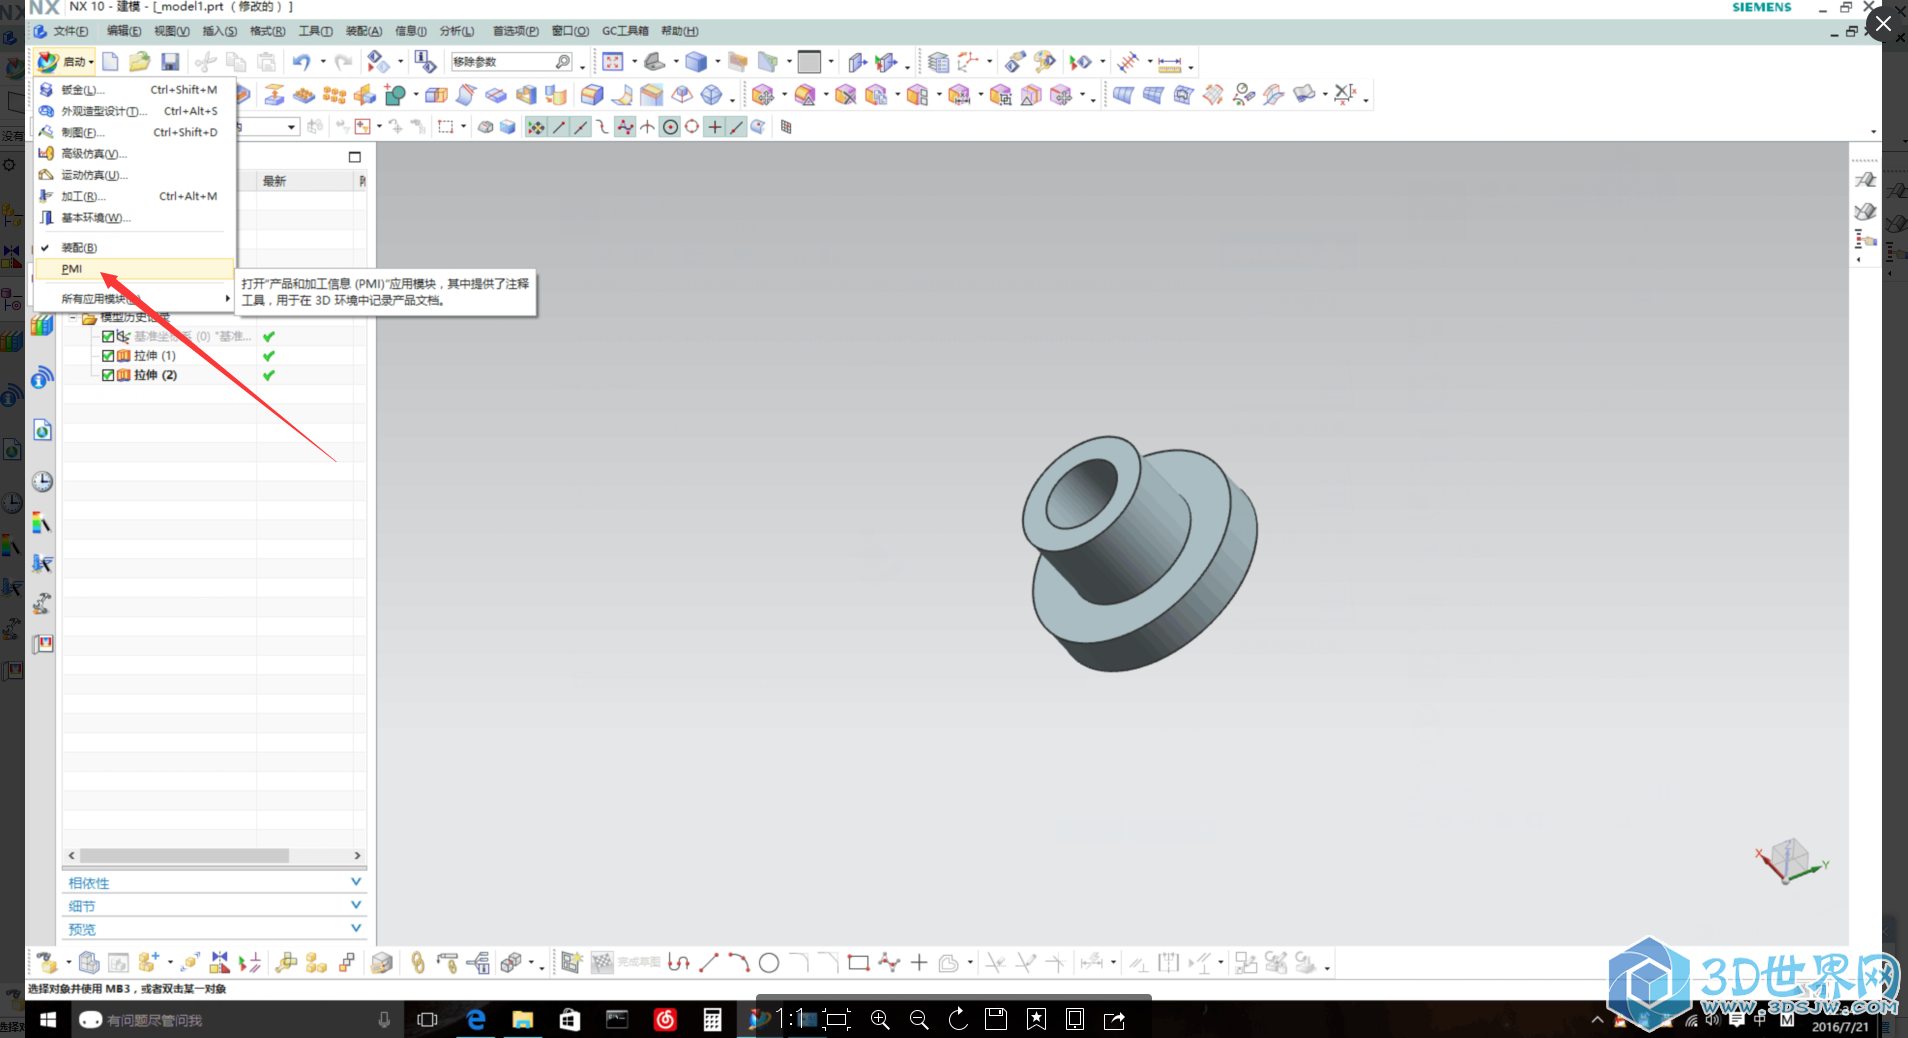Toggle the Point on Curve snap option
This screenshot has width=1908, height=1038.
(x=736, y=127)
